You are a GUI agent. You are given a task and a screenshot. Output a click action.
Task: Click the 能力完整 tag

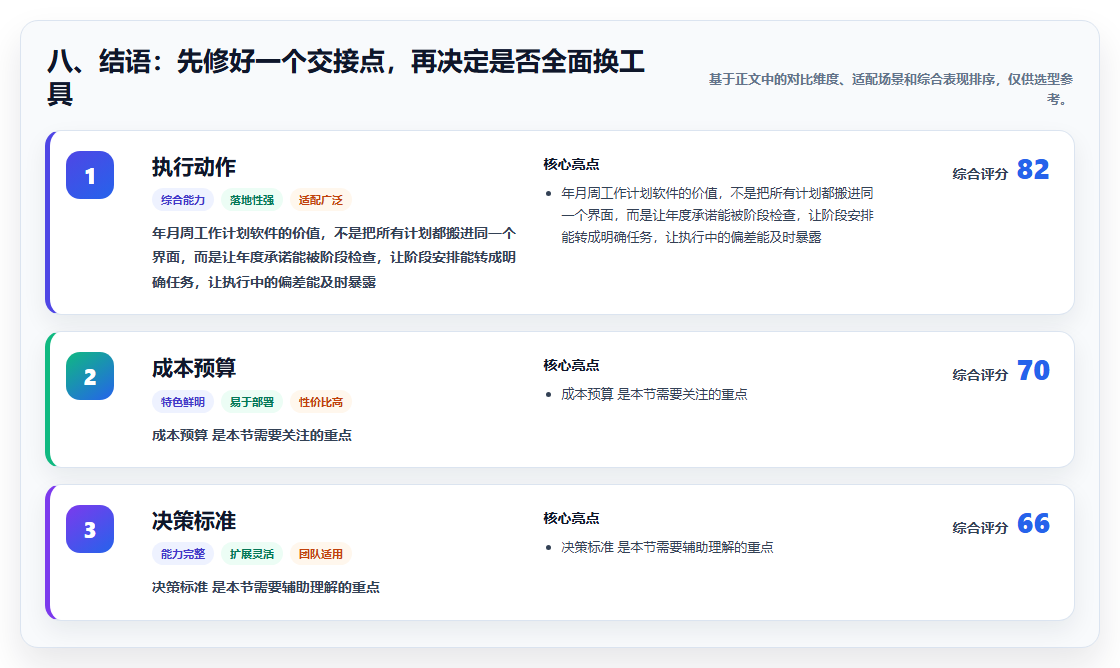183,554
